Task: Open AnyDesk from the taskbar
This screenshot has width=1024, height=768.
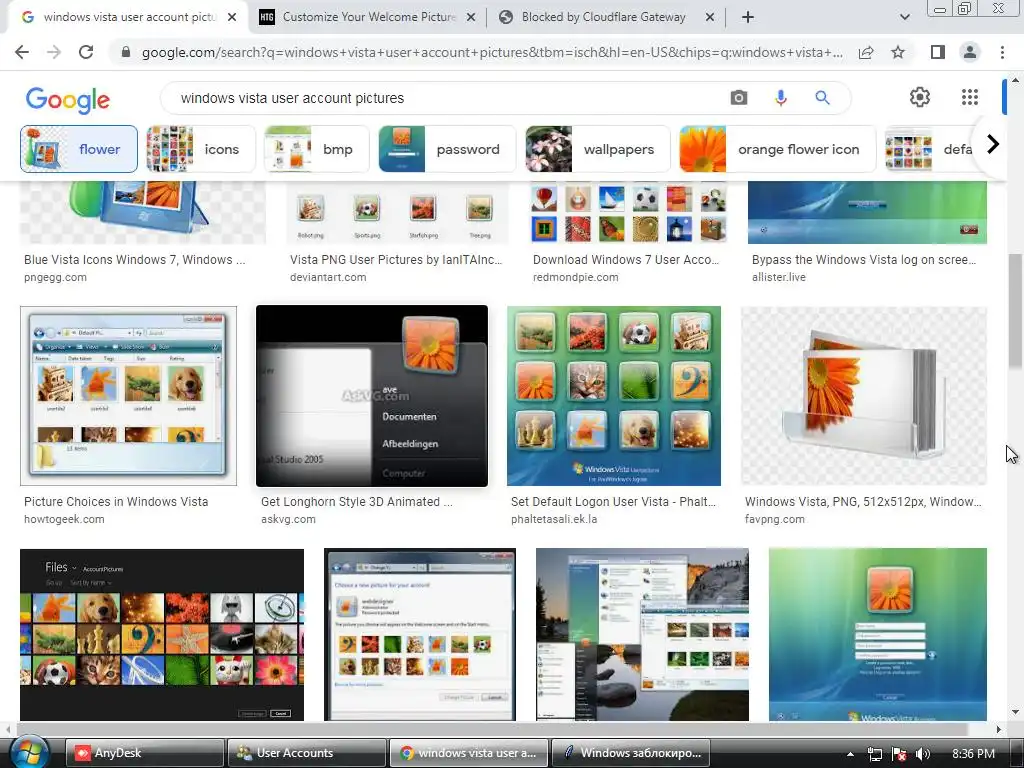Action: pos(144,753)
